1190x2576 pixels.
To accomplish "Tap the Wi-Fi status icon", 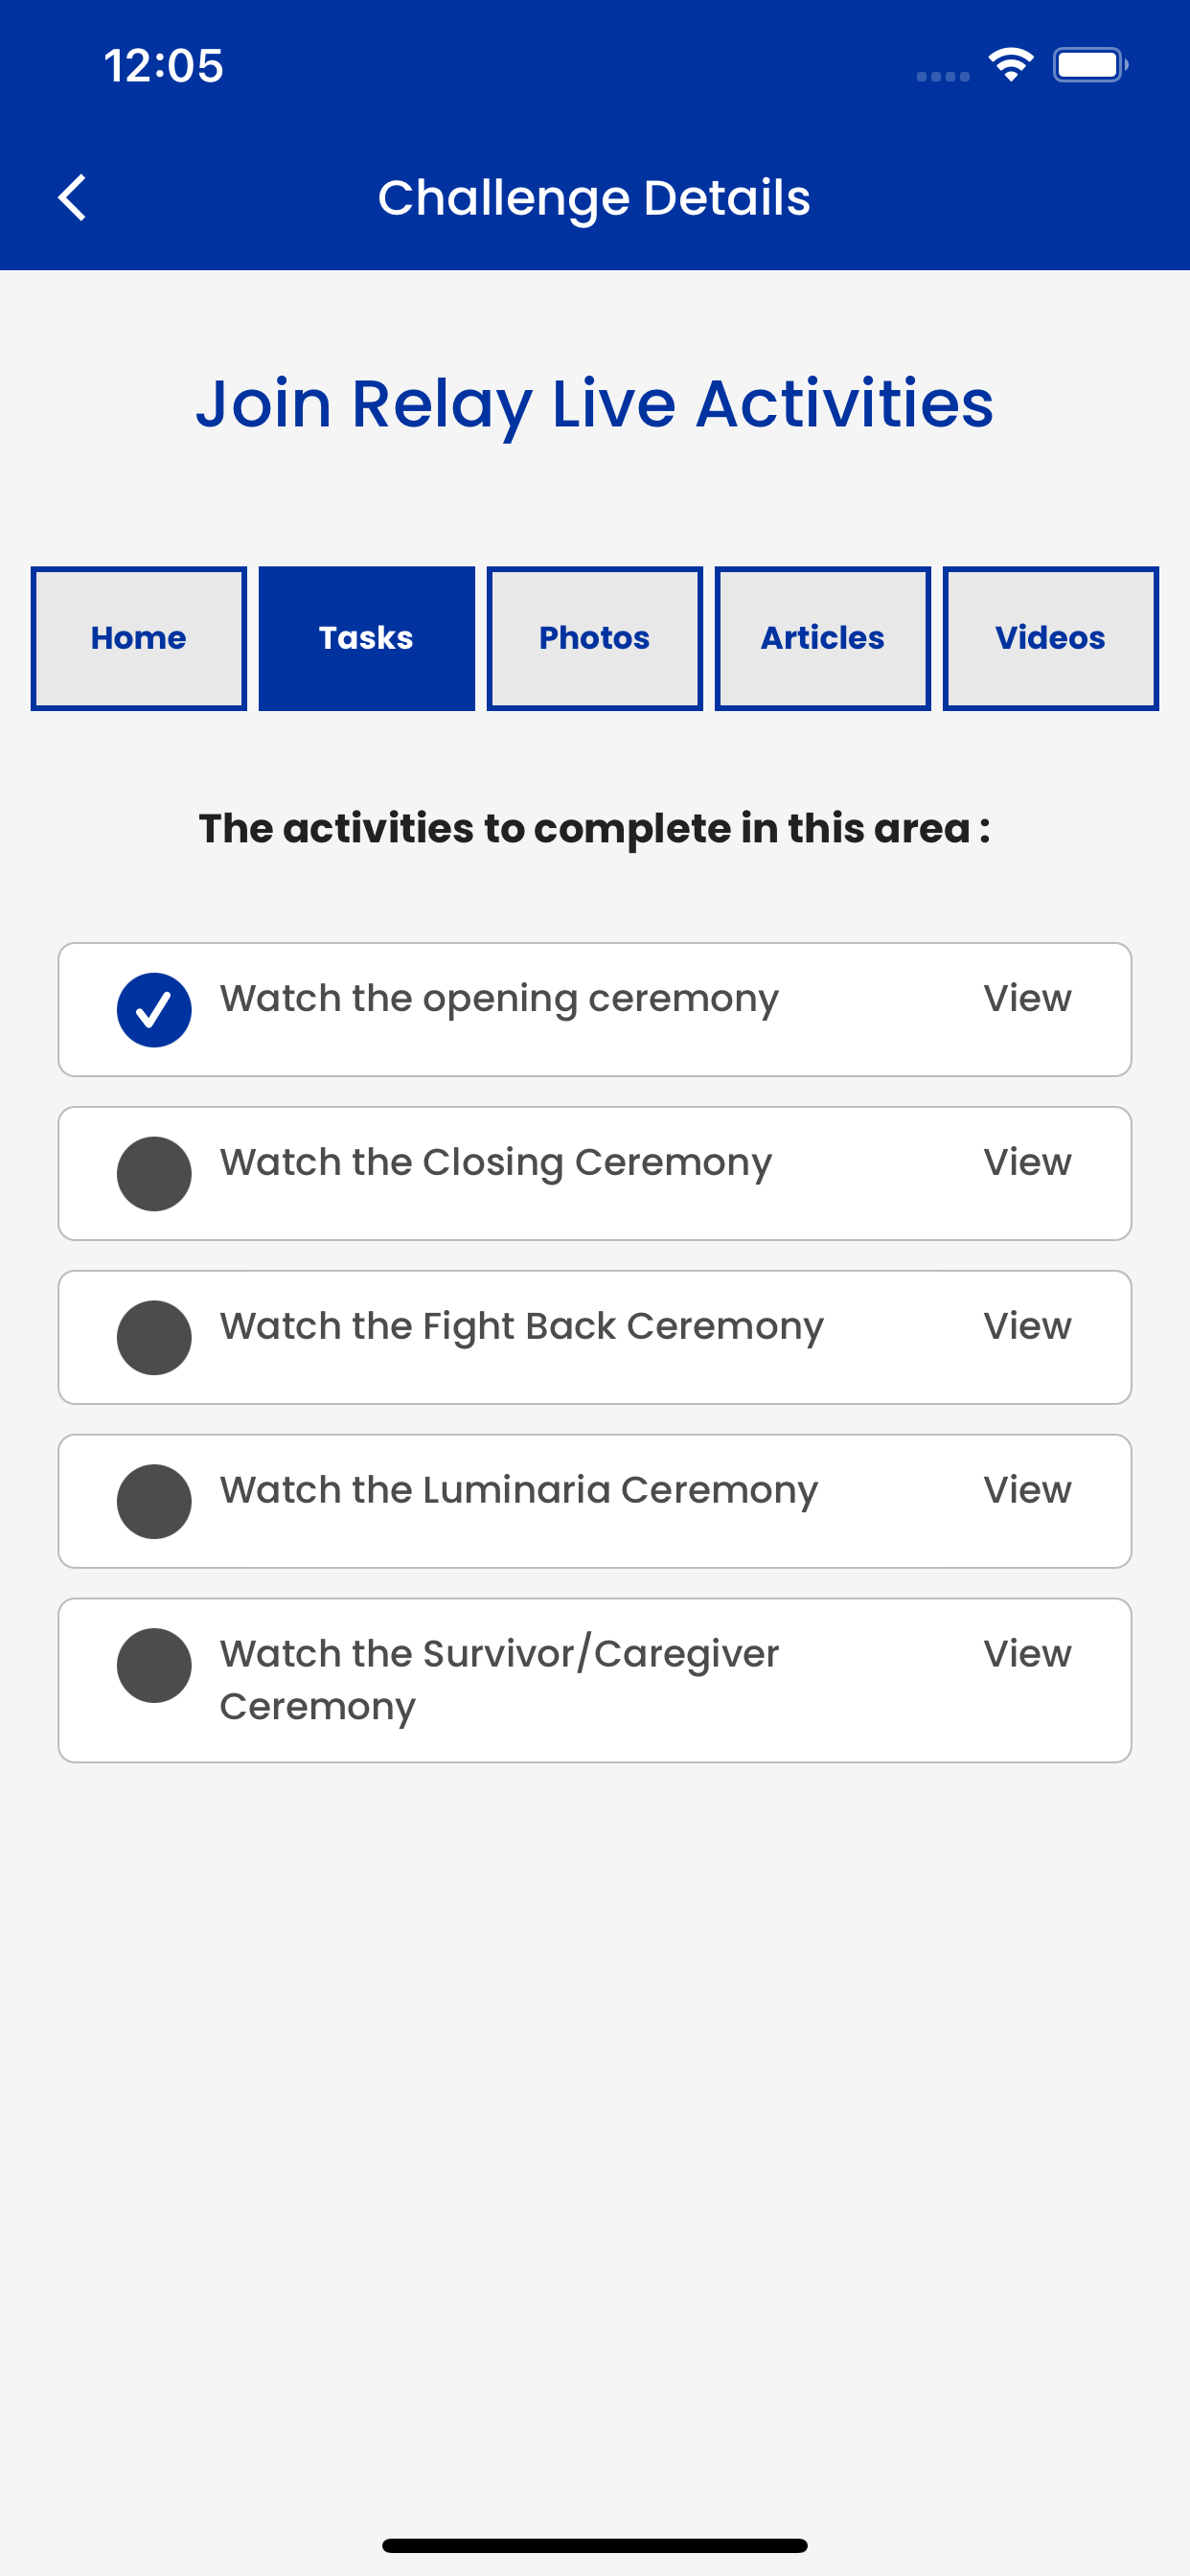I will tap(1011, 65).
